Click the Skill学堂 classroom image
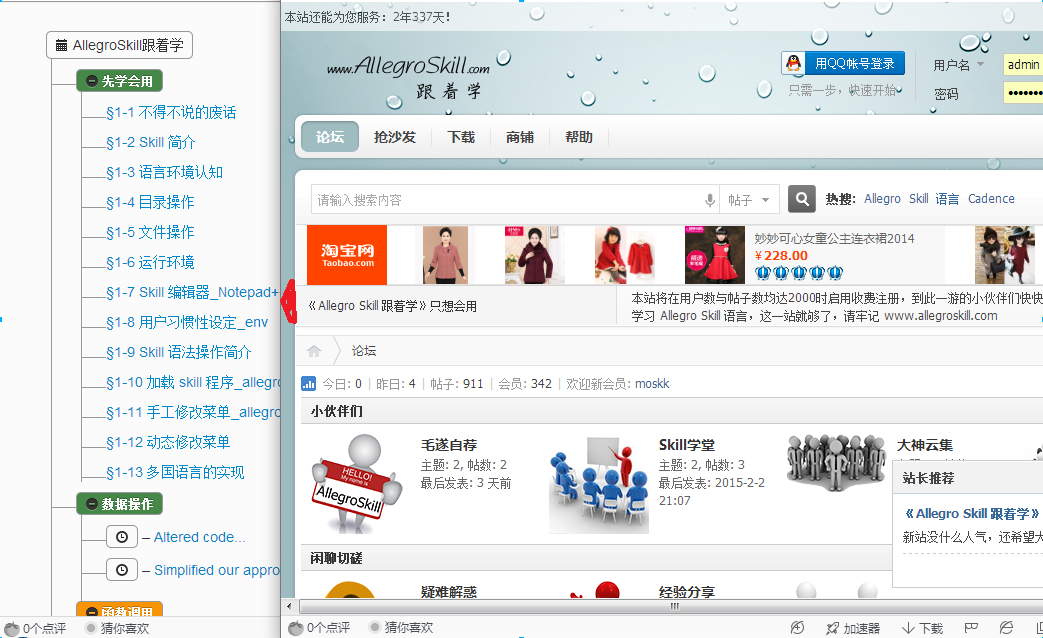 599,485
